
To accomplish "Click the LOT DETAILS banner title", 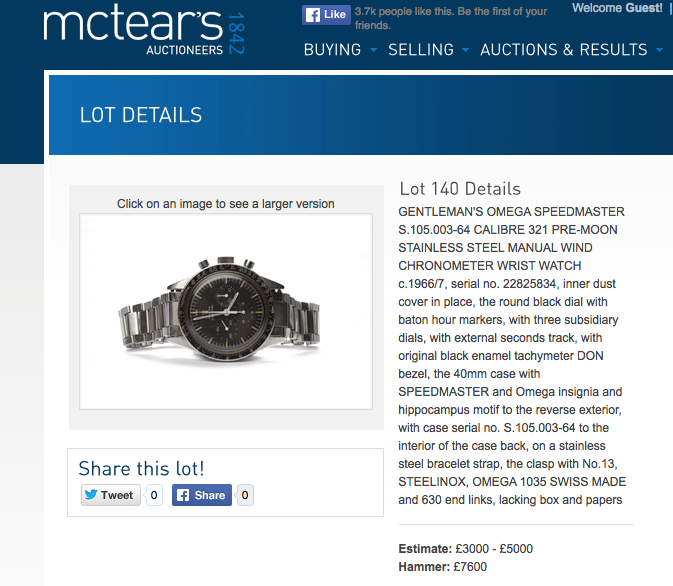I will click(x=141, y=115).
